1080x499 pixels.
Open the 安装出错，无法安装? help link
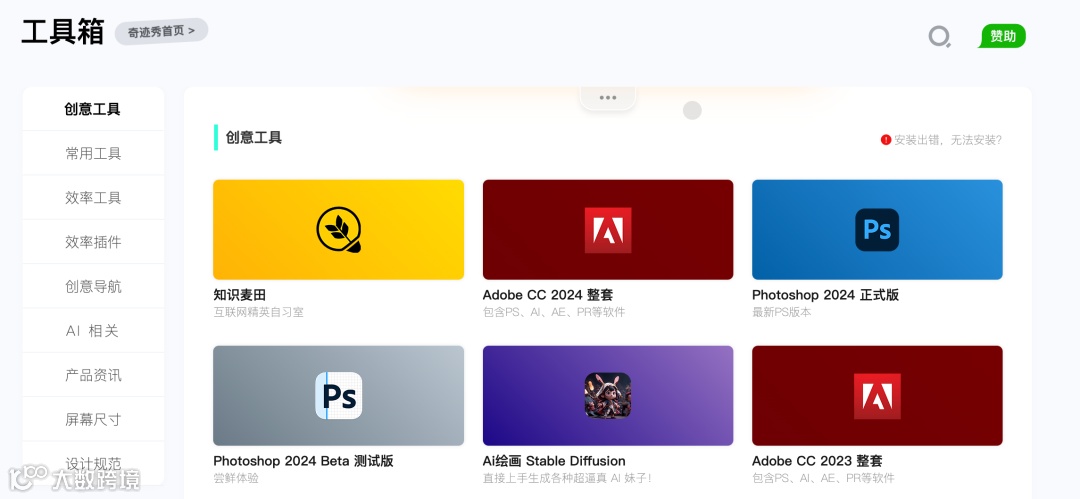(x=947, y=140)
